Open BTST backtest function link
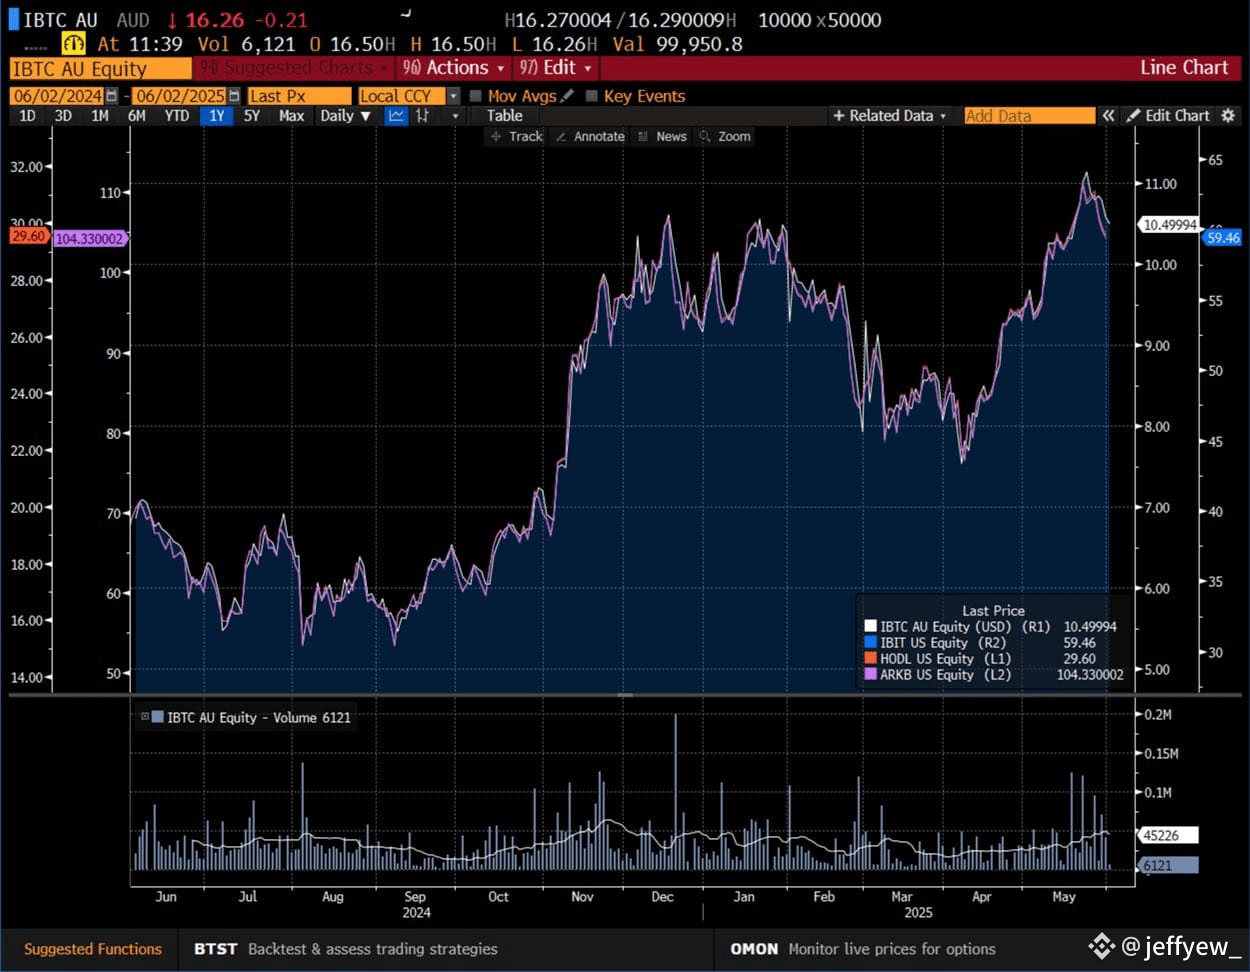This screenshot has width=1250, height=972. pyautogui.click(x=345, y=949)
